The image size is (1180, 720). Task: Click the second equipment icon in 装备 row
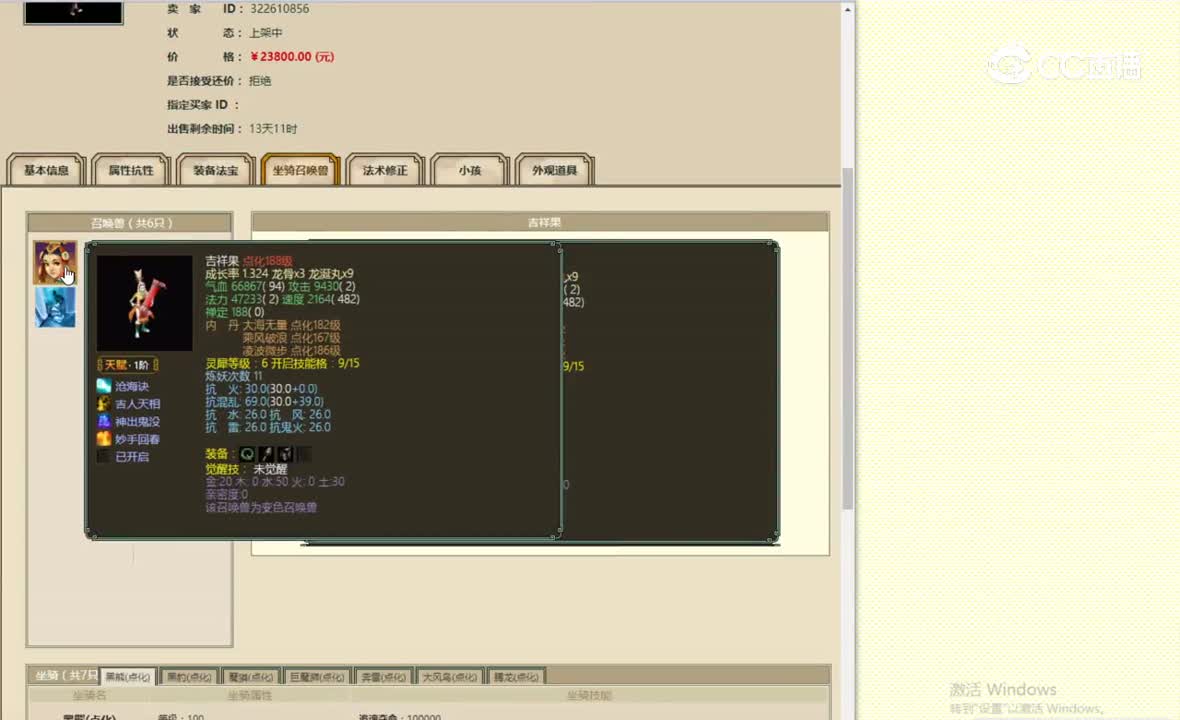pyautogui.click(x=266, y=454)
